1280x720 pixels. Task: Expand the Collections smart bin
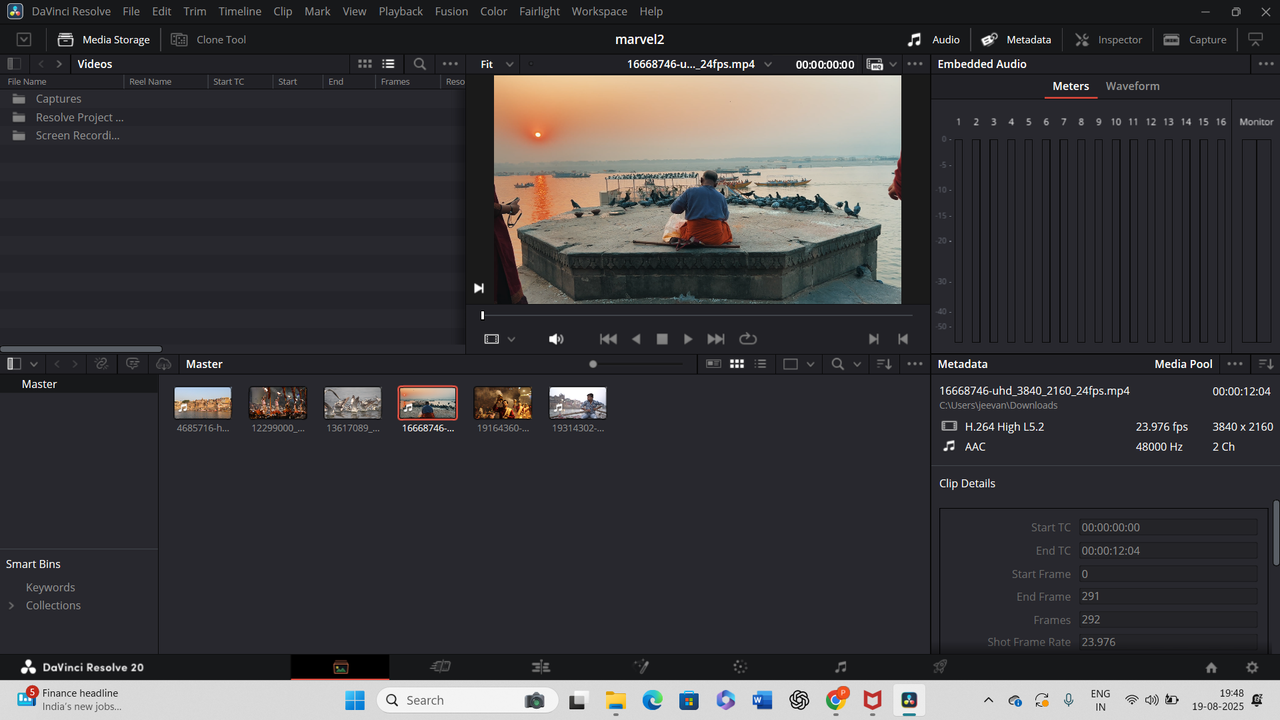[x=12, y=606]
